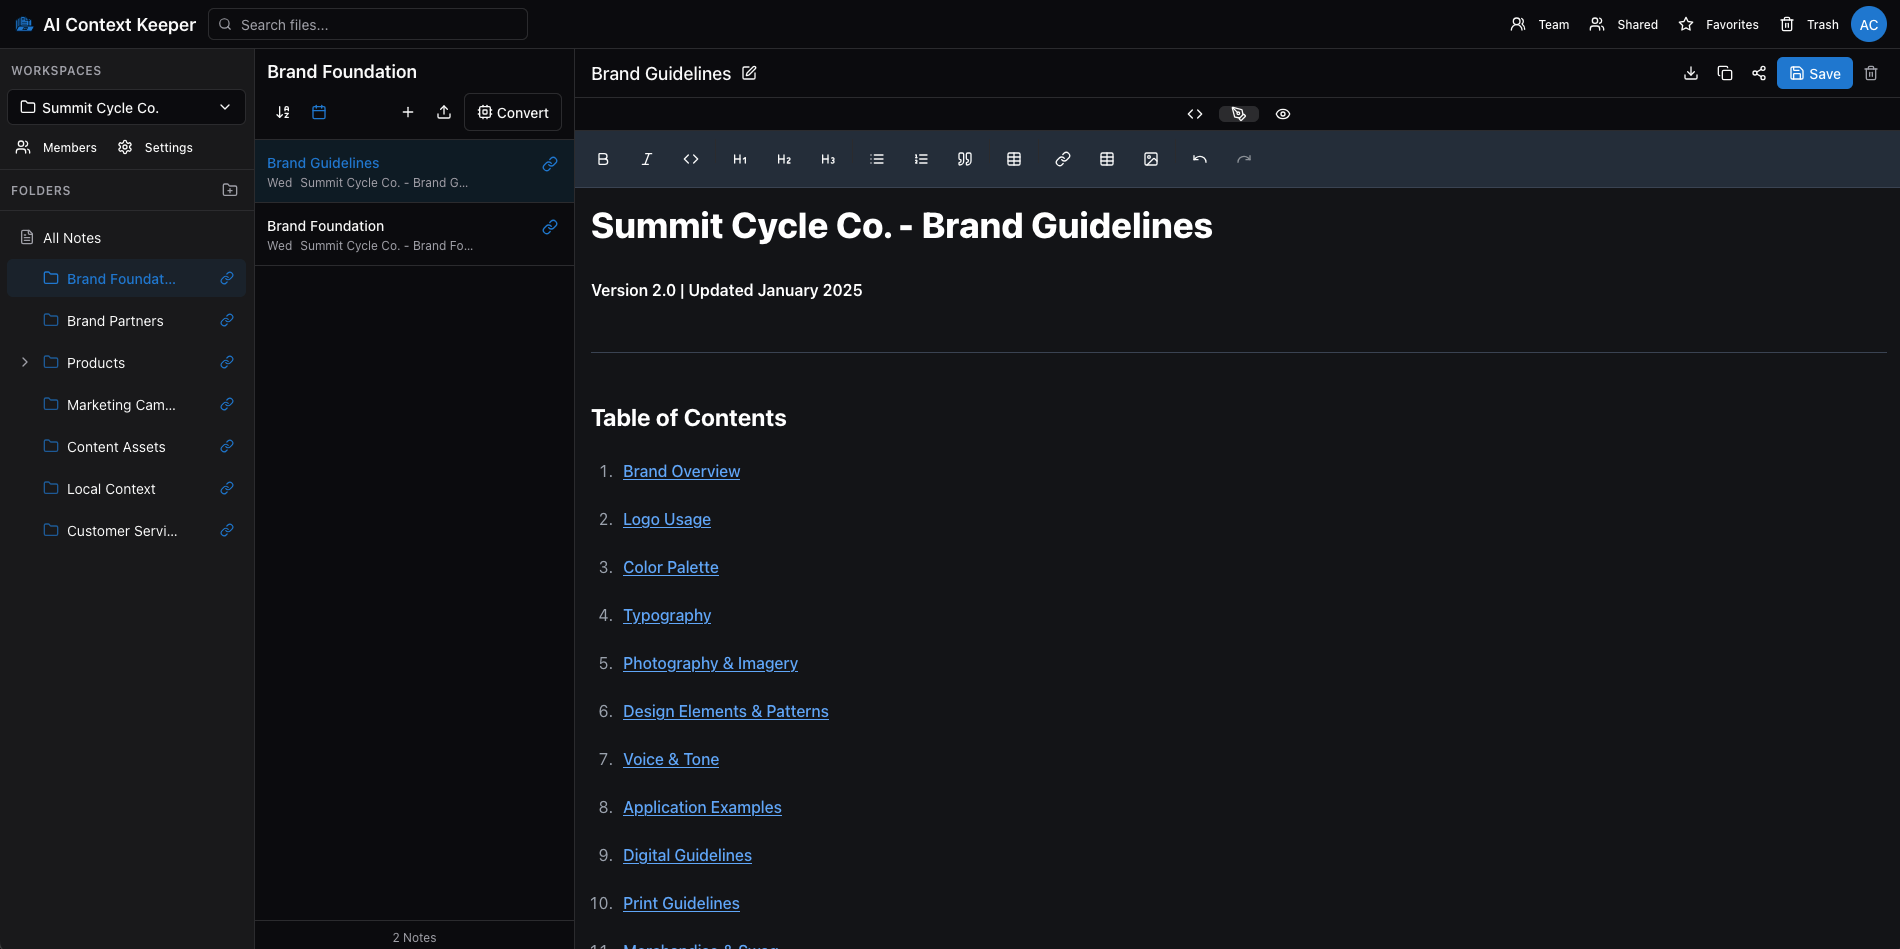Open the Summit Cycle Co. workspace dropdown

click(126, 108)
